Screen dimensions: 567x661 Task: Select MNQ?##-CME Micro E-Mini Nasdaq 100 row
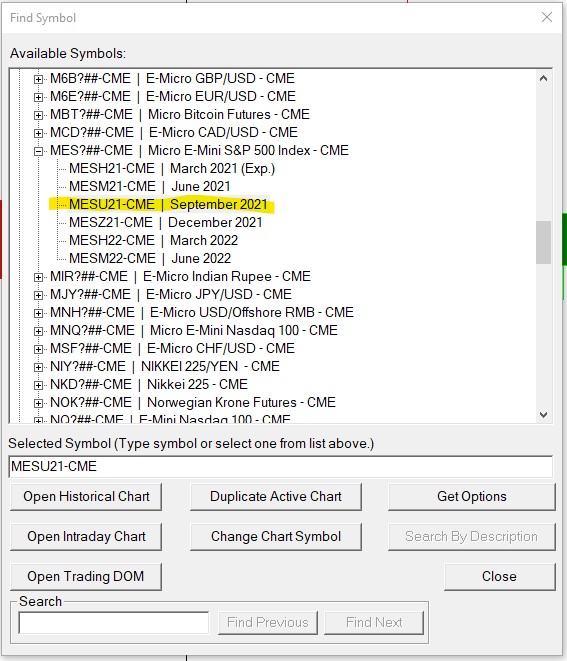193,330
